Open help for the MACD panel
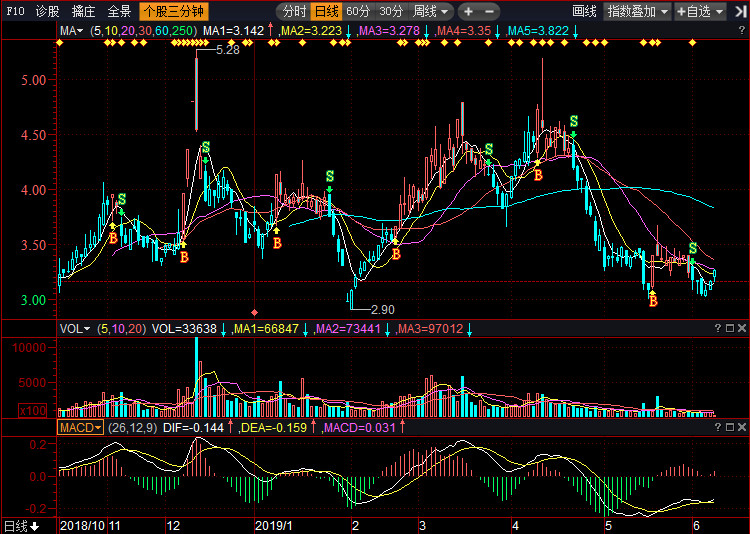 coord(716,427)
